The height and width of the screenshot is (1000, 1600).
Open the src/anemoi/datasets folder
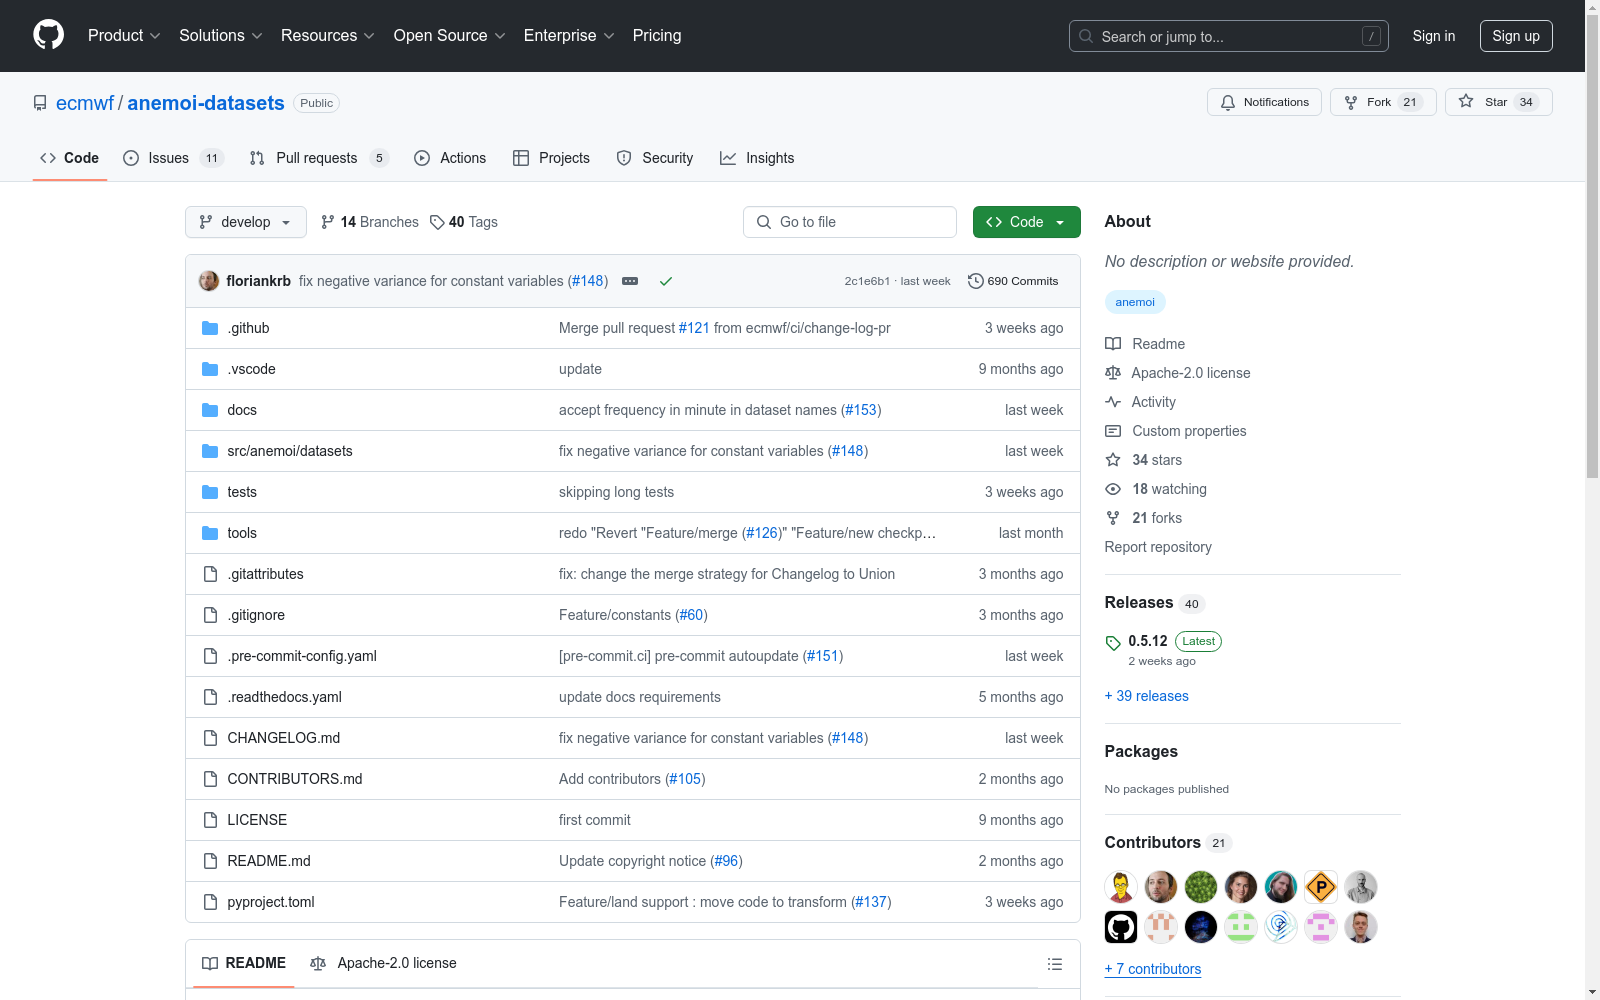click(290, 451)
